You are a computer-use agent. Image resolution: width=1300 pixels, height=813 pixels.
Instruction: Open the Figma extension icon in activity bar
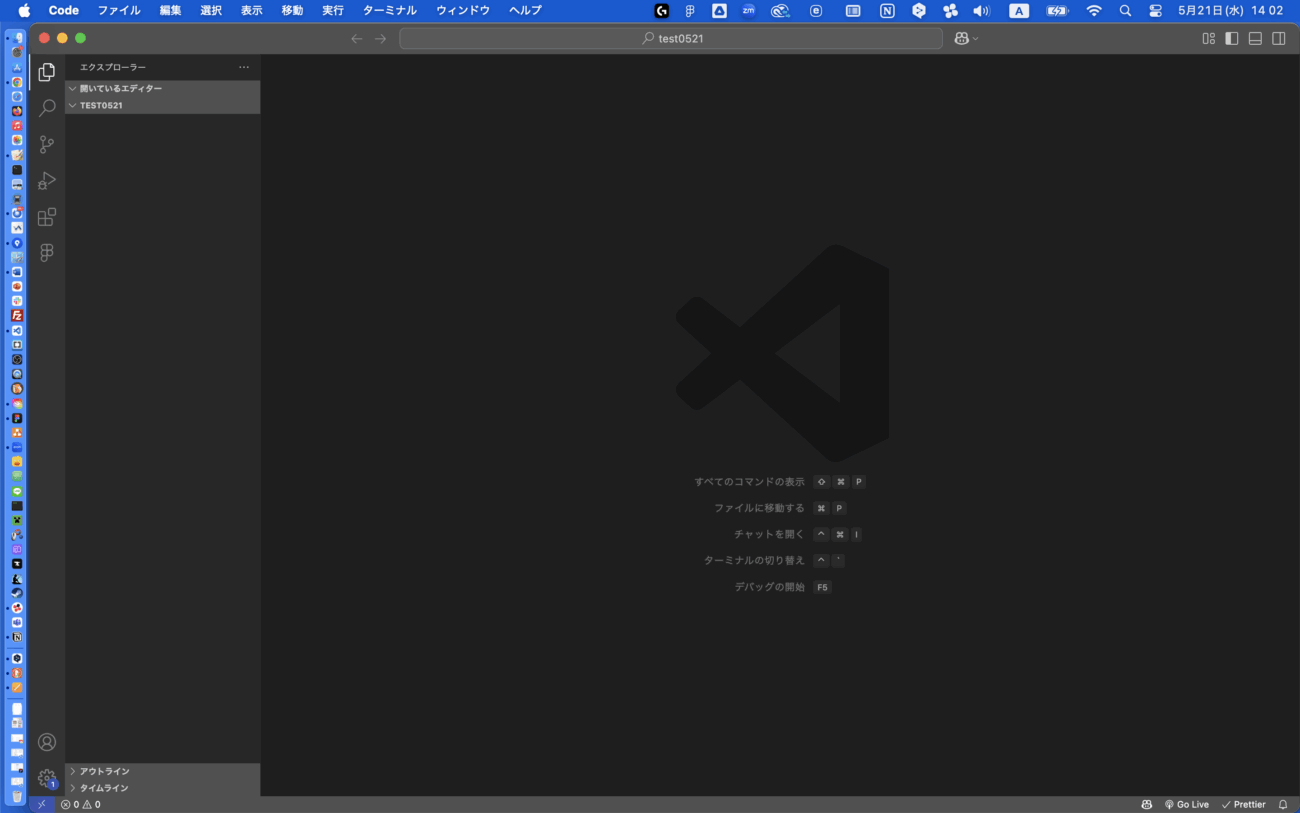tap(46, 253)
